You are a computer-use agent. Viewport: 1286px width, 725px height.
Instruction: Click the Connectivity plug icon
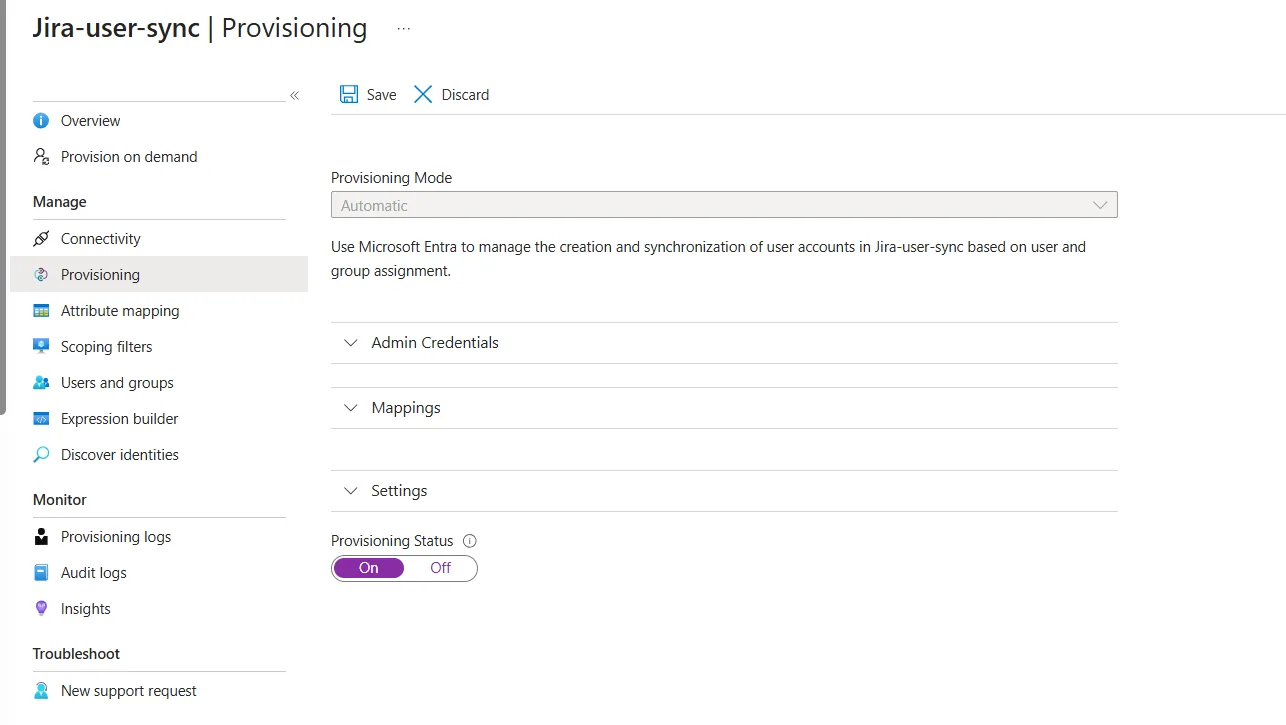click(x=41, y=239)
